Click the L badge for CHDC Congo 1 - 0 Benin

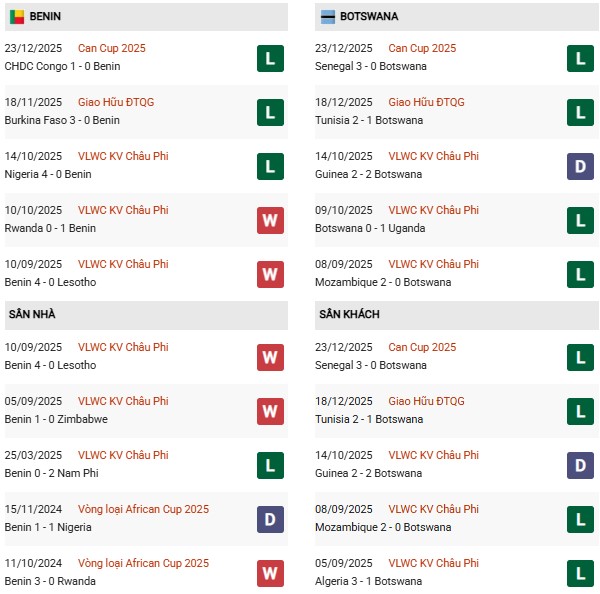click(x=269, y=58)
